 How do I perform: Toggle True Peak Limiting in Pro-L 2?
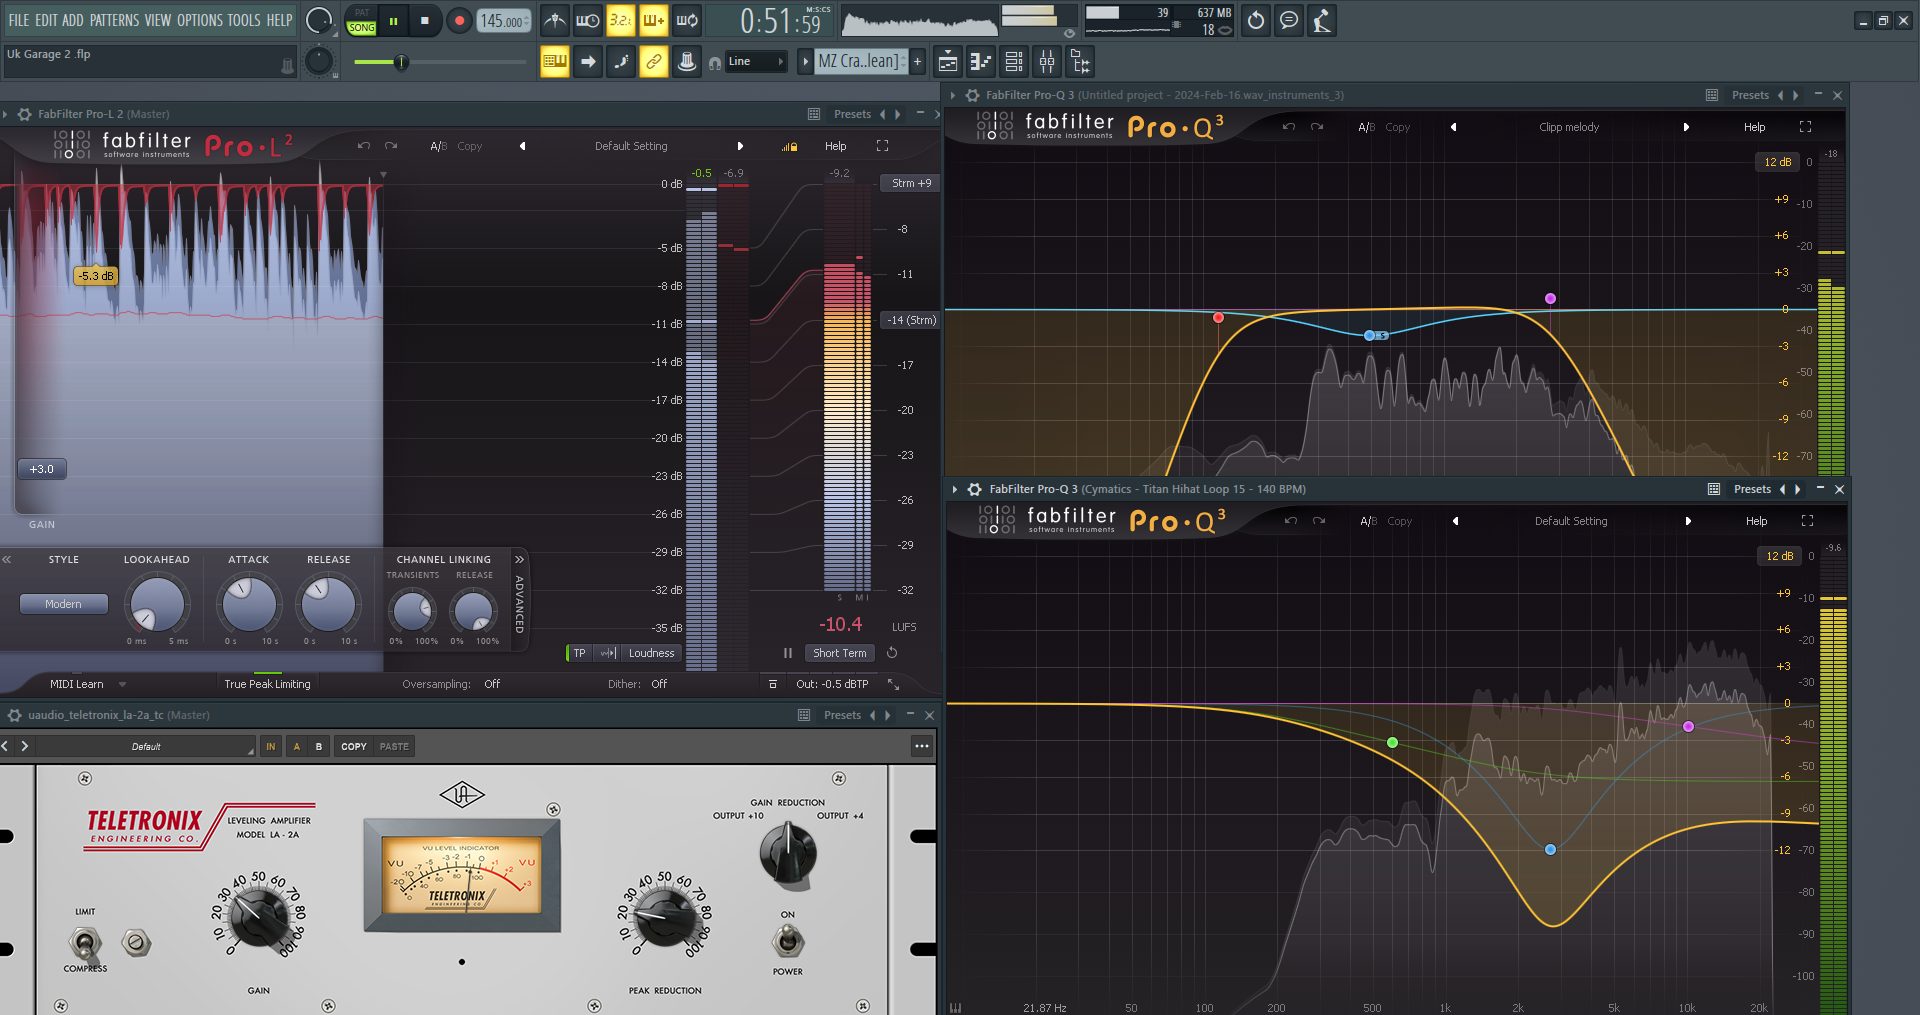pos(267,684)
